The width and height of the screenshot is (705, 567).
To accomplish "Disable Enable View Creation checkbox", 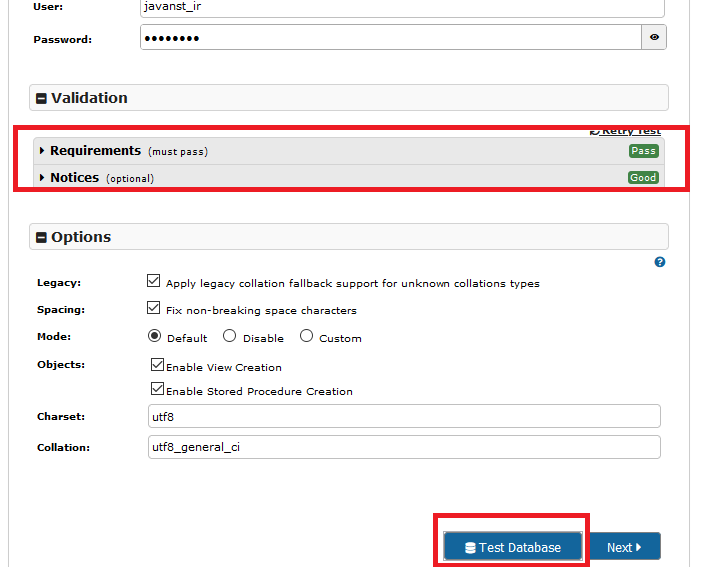I will click(x=157, y=366).
